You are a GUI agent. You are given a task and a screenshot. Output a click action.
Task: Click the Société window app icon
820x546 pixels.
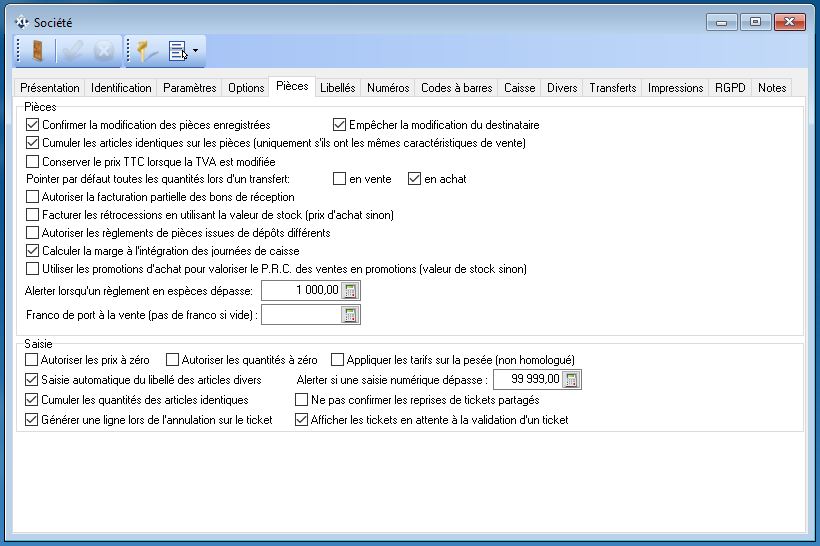point(21,22)
